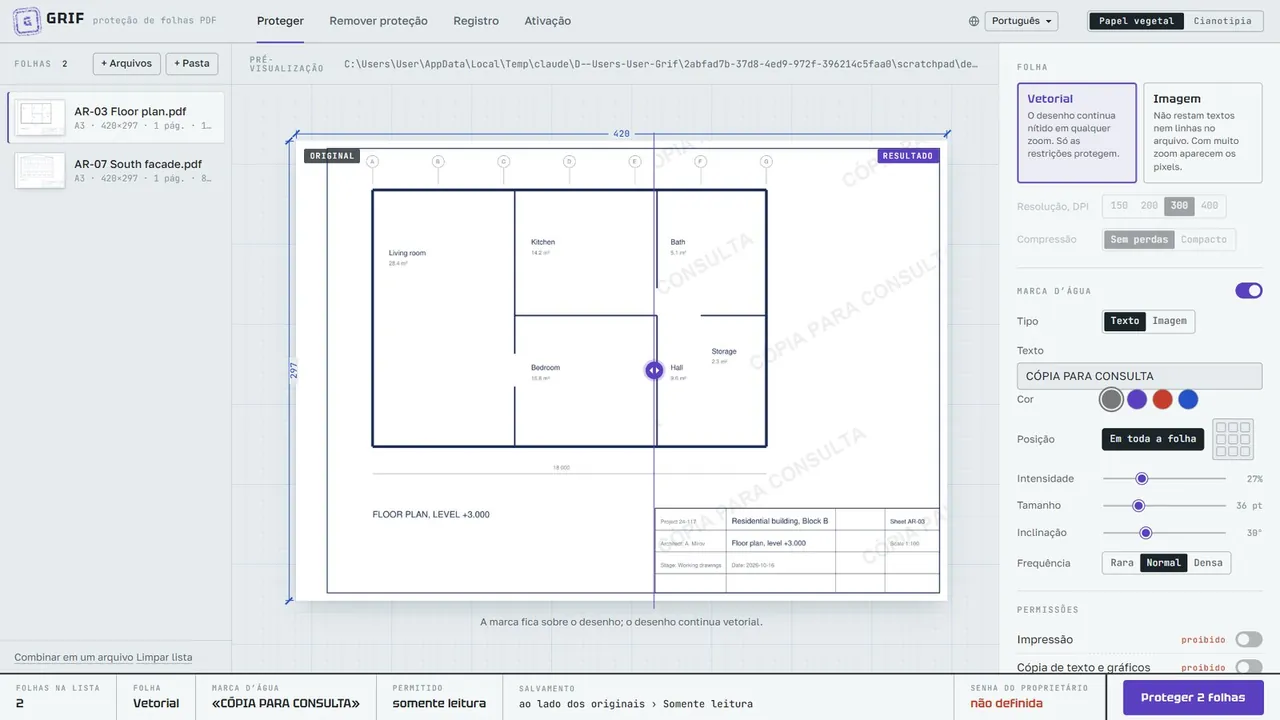Open the watermark position grid picker
Screen dimensions: 1280x720
1232,439
